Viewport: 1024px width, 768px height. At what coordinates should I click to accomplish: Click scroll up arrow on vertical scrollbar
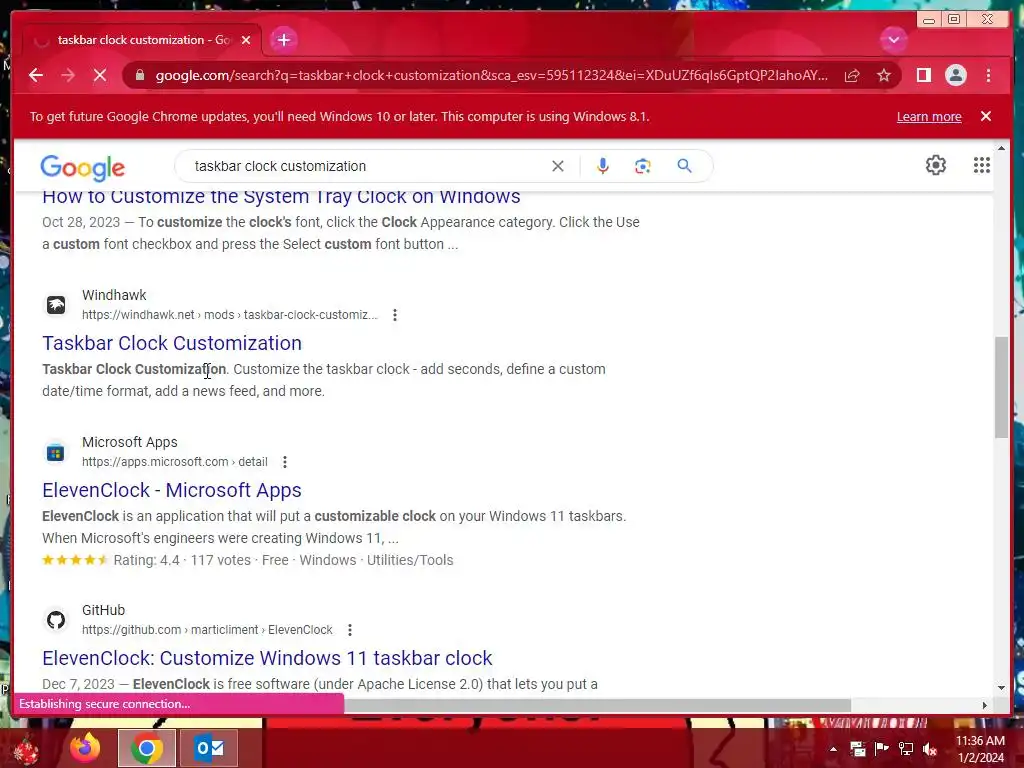click(1002, 150)
